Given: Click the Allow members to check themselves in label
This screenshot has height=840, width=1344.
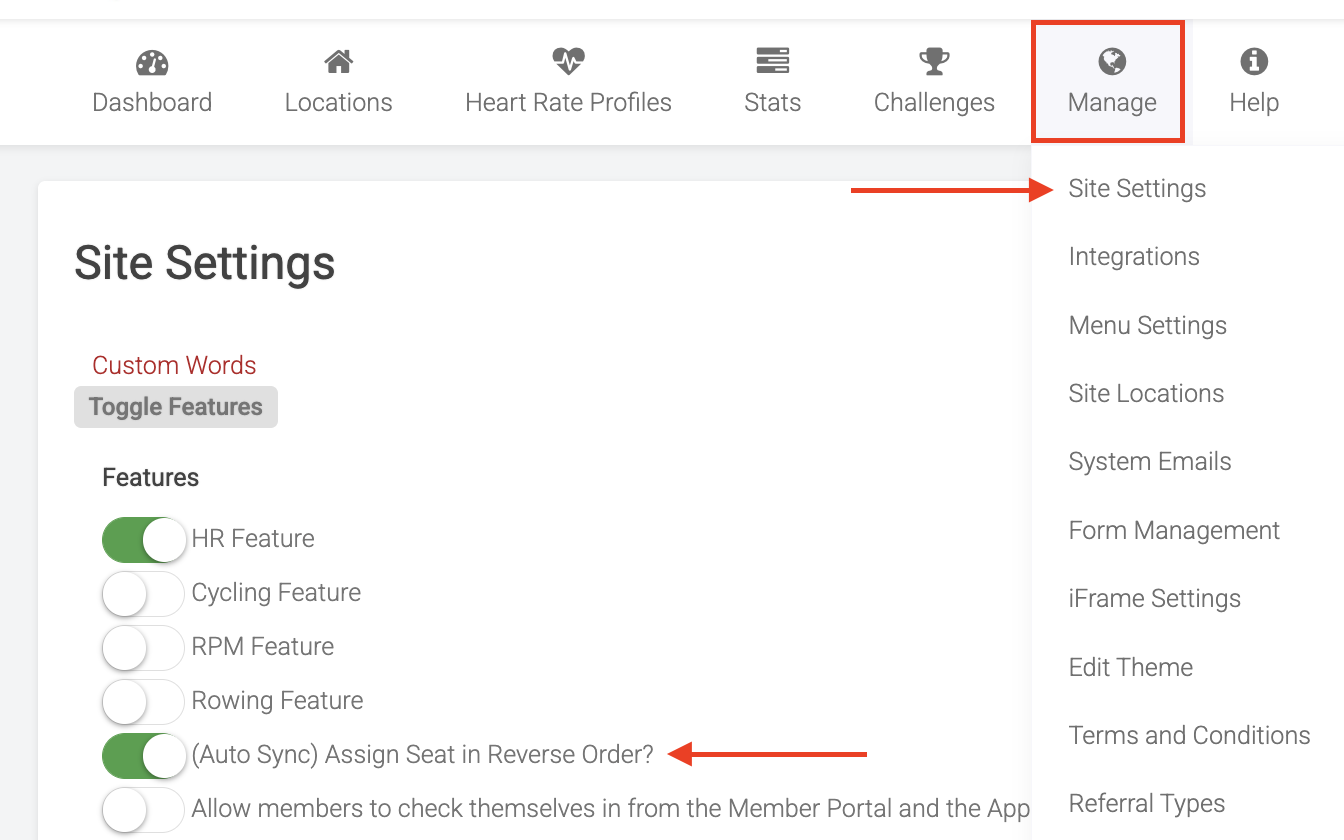Looking at the screenshot, I should (x=611, y=808).
